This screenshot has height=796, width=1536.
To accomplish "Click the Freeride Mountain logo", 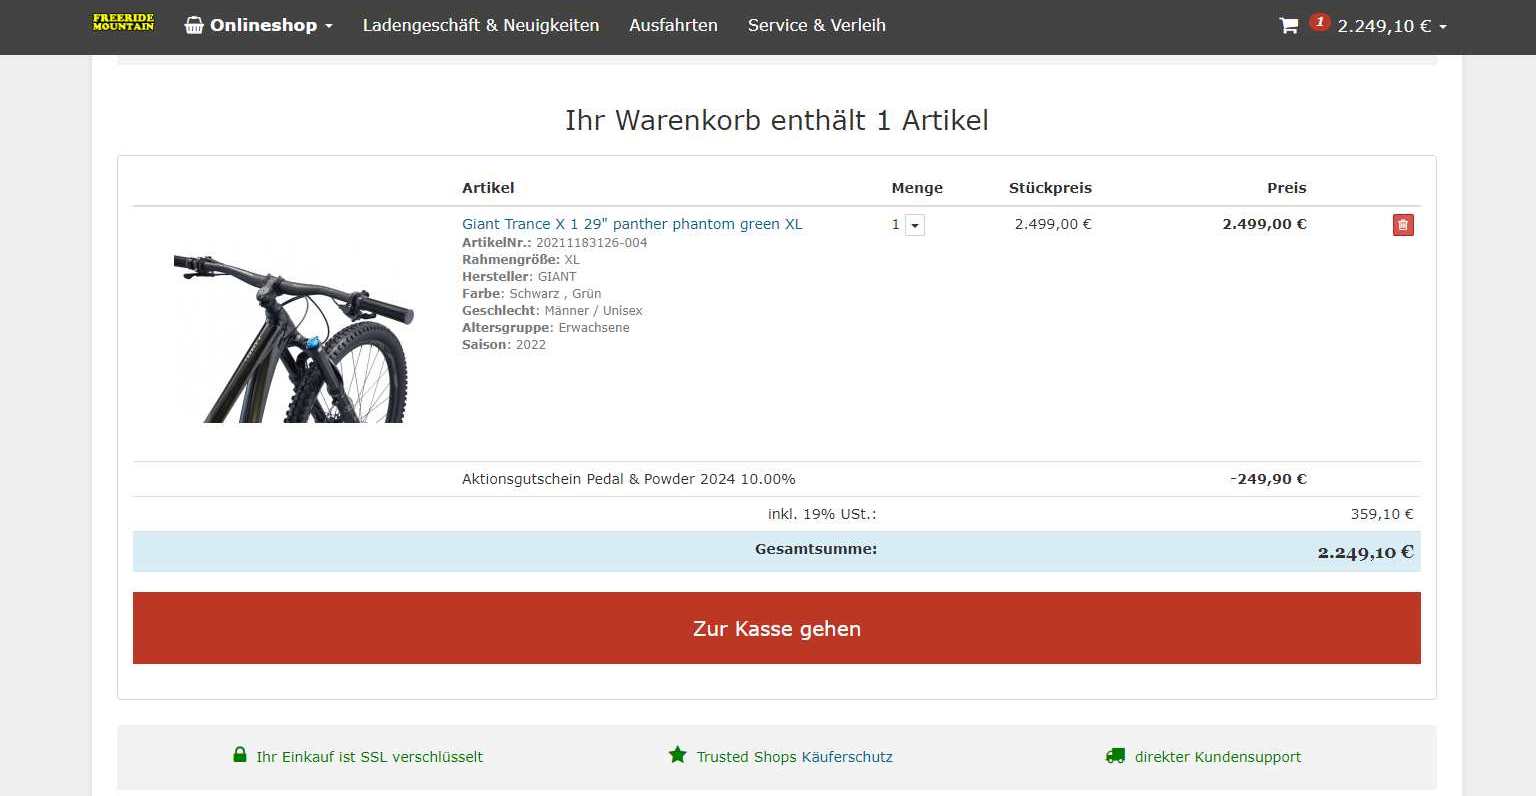I will (123, 23).
